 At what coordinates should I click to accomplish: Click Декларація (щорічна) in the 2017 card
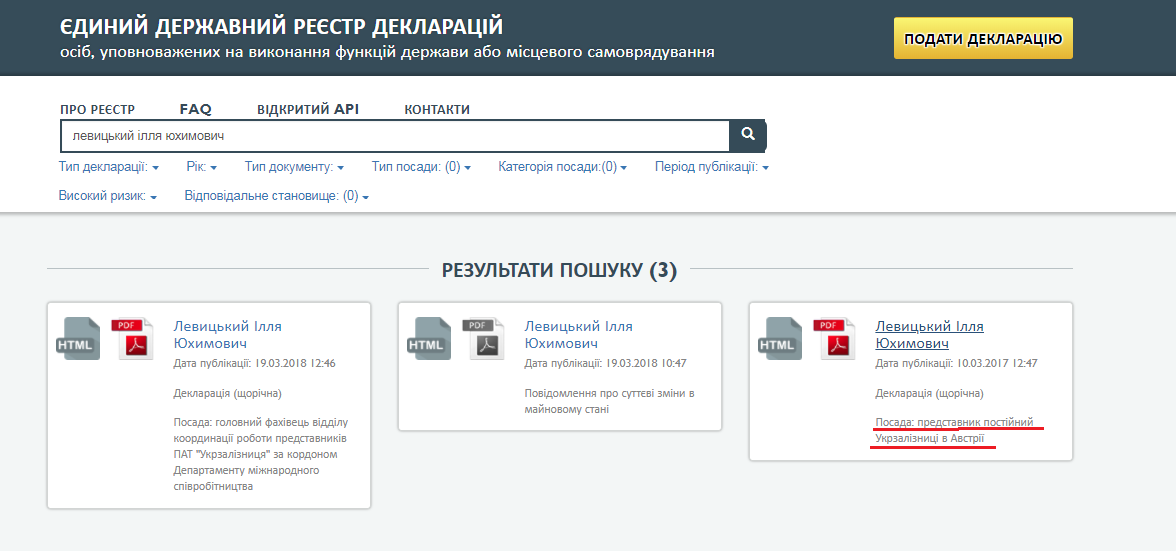(x=929, y=393)
